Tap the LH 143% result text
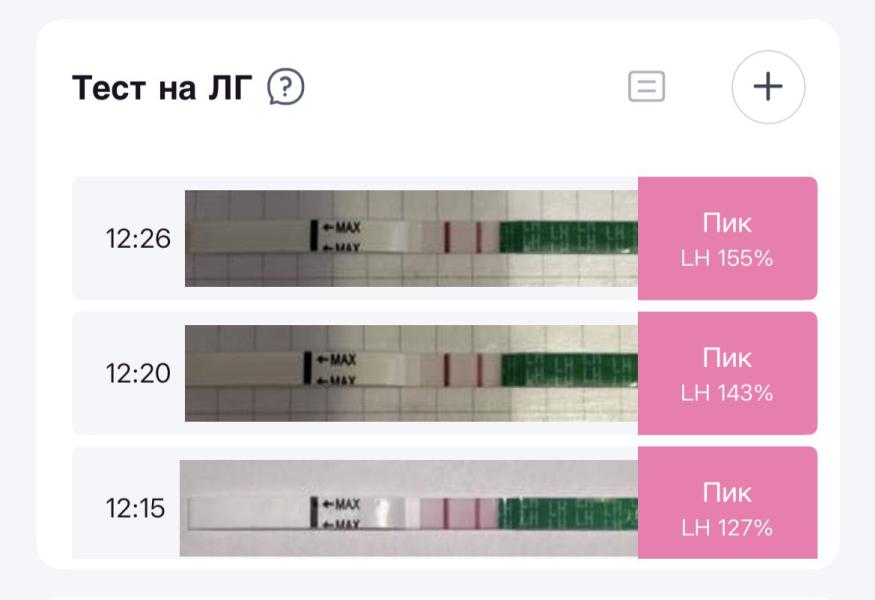This screenshot has width=875, height=600. 727,393
